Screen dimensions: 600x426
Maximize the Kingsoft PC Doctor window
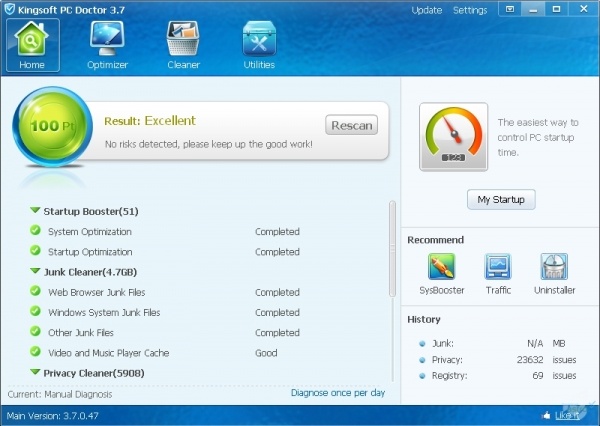(x=556, y=9)
